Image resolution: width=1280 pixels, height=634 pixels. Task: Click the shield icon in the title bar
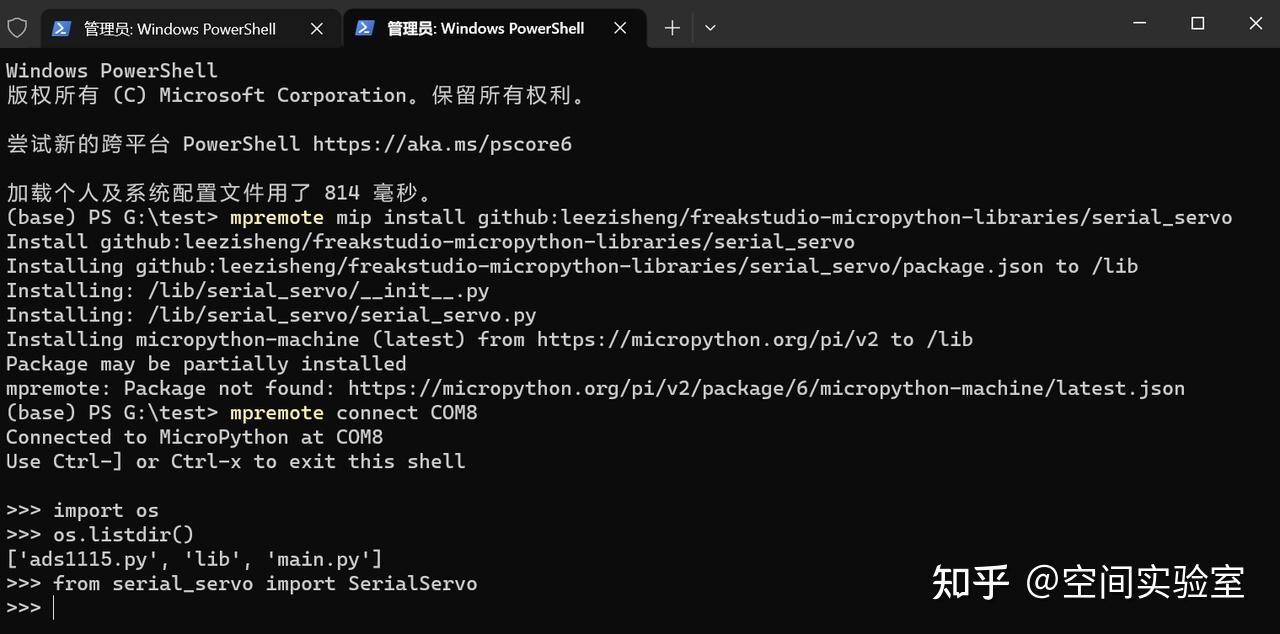click(x=17, y=27)
